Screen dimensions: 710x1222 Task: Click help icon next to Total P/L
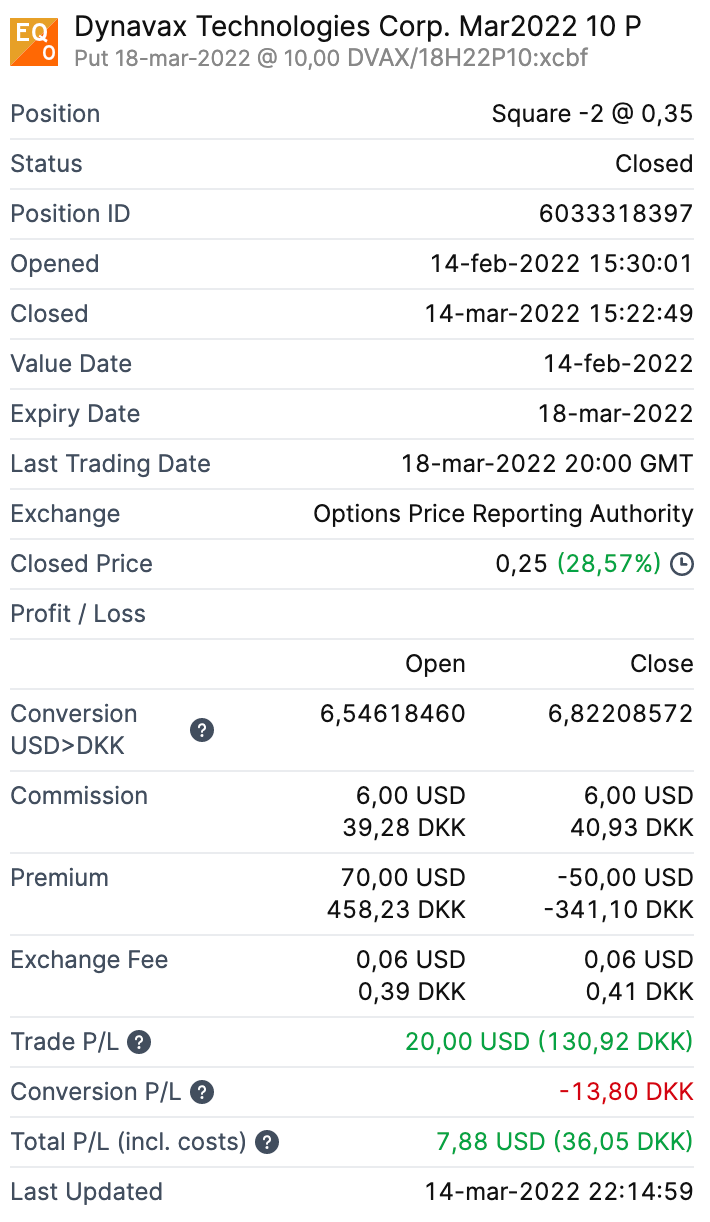coord(267,1143)
